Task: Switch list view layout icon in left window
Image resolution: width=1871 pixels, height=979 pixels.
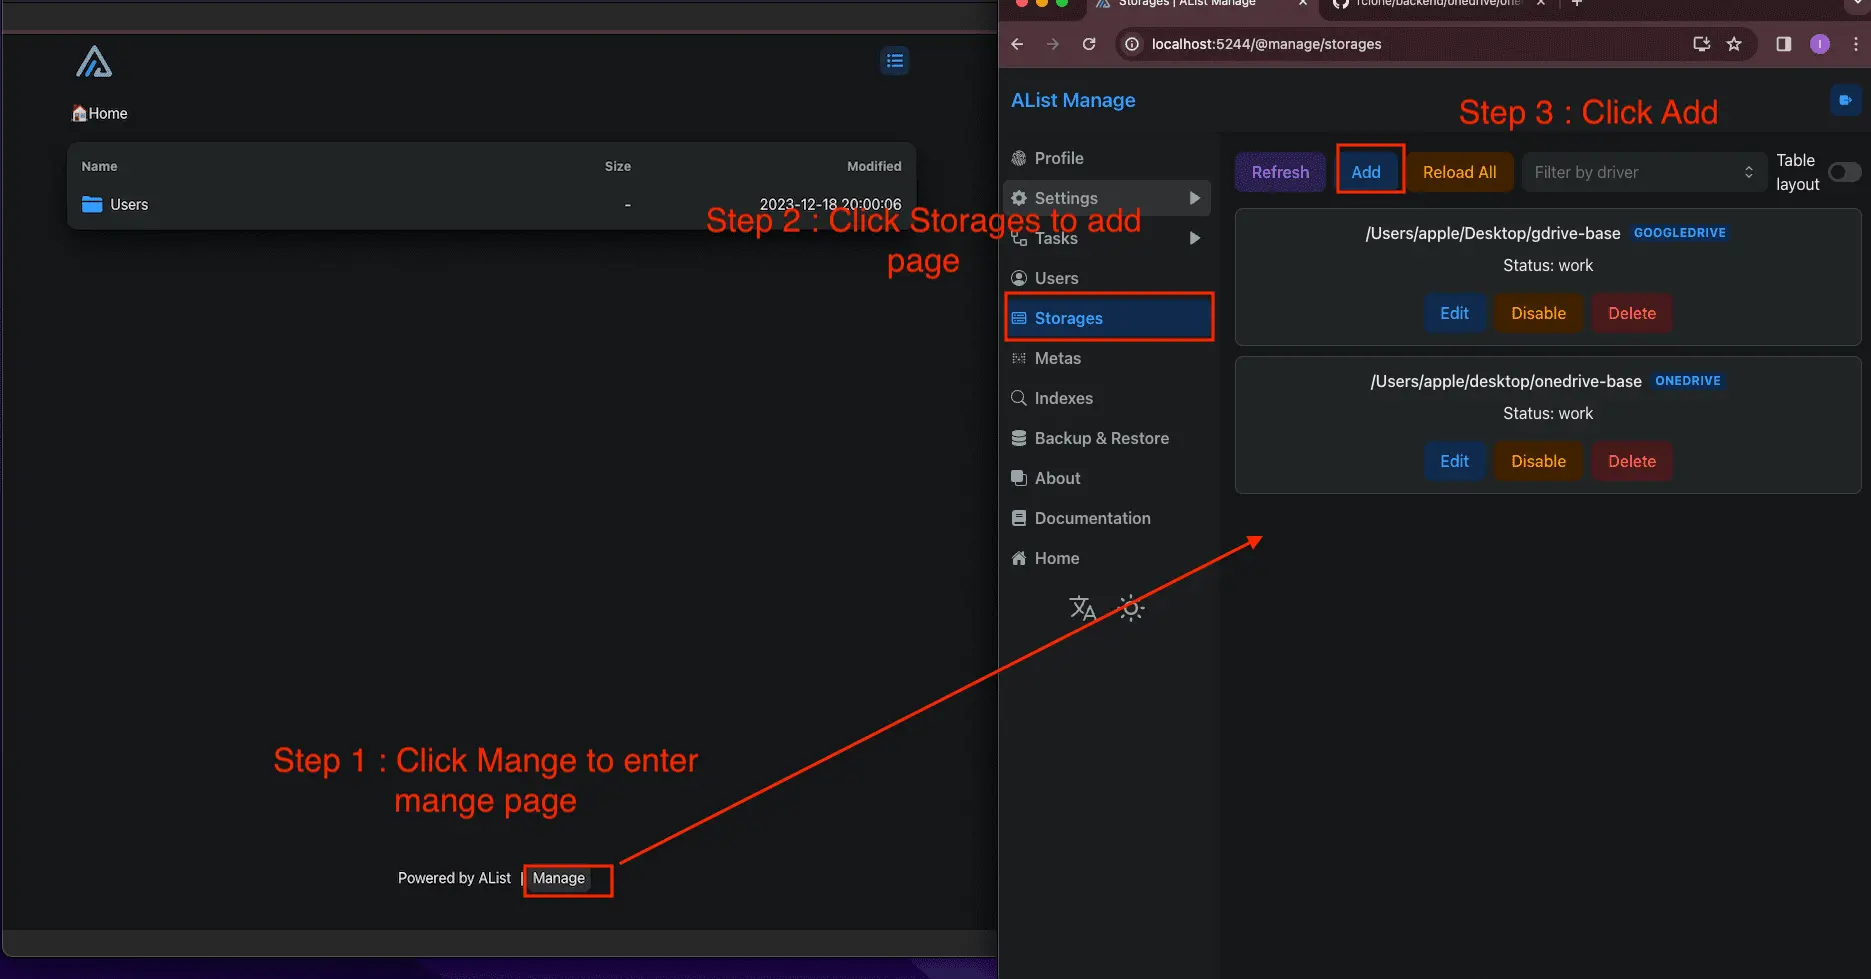Action: coord(895,61)
